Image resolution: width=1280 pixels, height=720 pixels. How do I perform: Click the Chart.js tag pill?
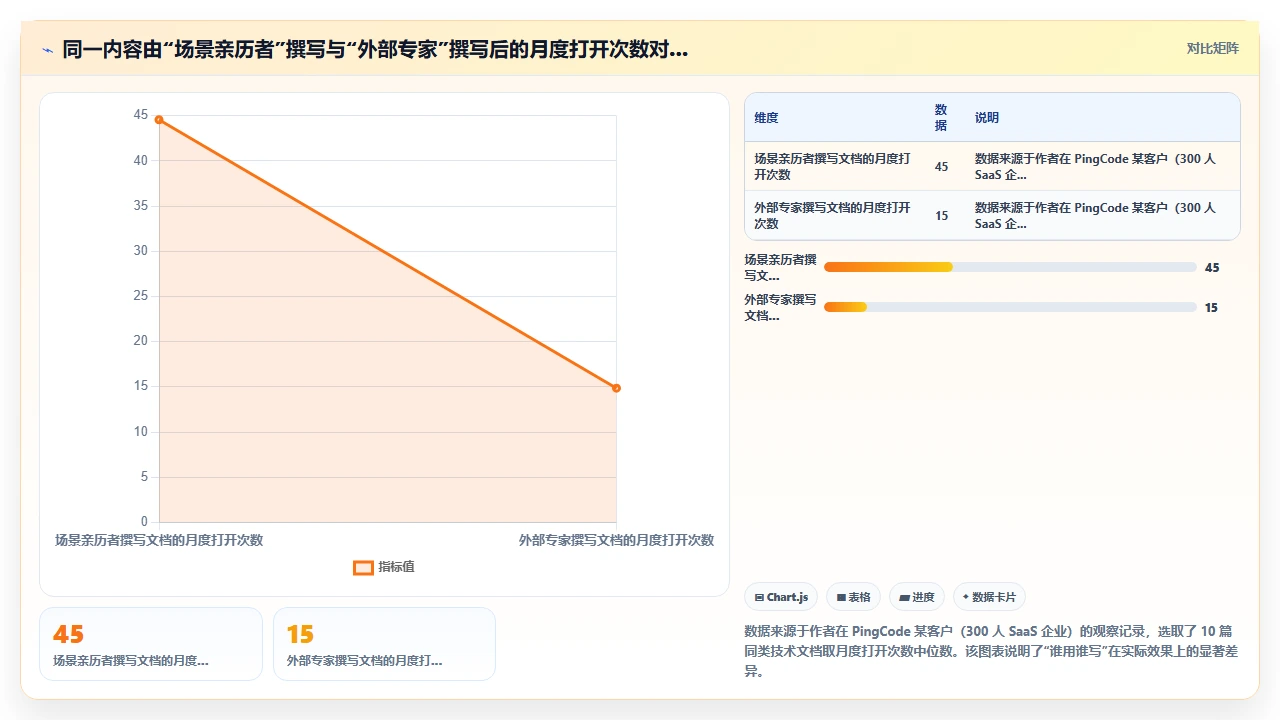tap(781, 597)
